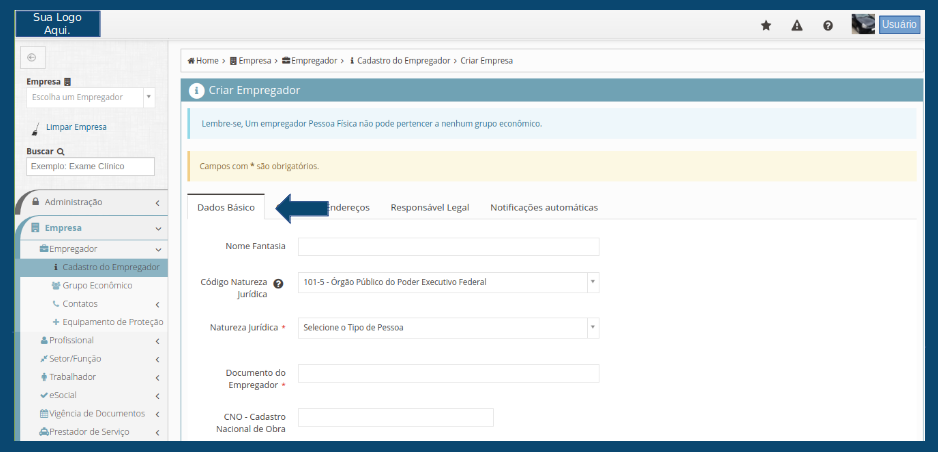Viewport: 938px width, 452px height.
Task: Click phone icon on Contatos row
Action: pyautogui.click(x=56, y=304)
